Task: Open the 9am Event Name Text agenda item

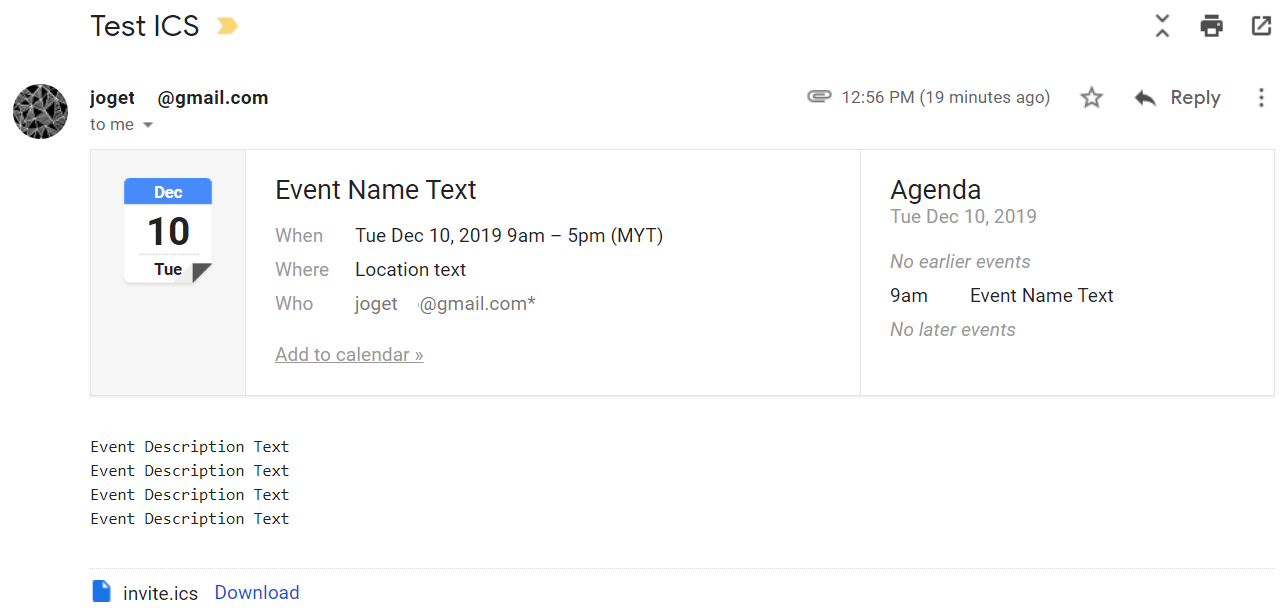Action: [1041, 296]
